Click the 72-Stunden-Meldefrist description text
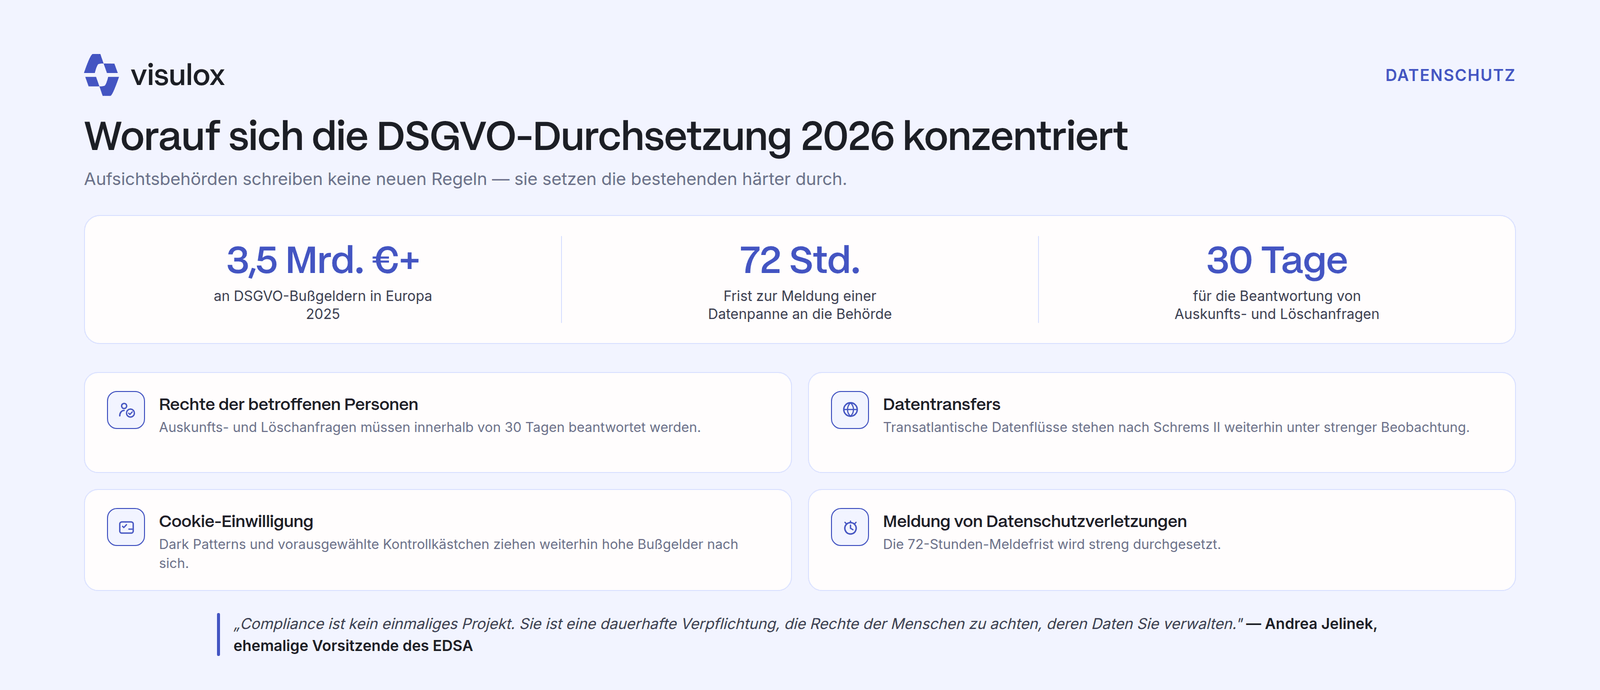 pyautogui.click(x=1052, y=544)
